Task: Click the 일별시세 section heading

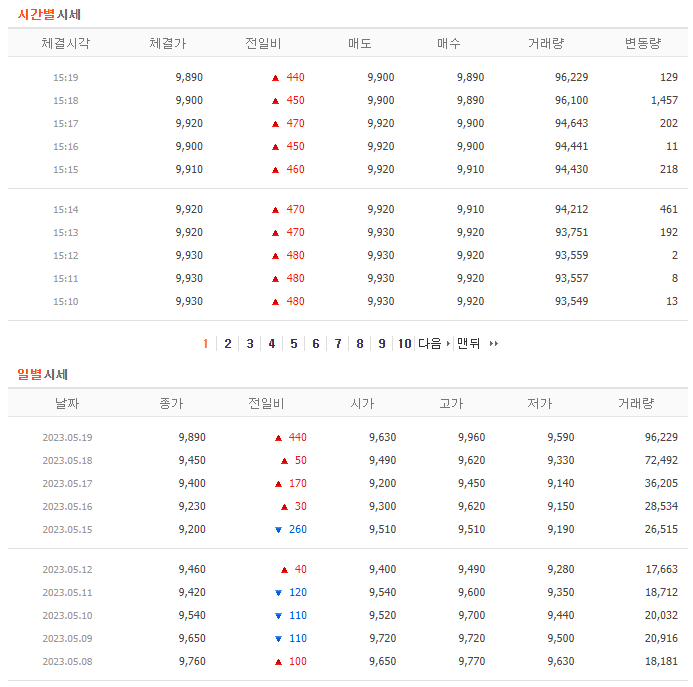Action: coord(42,374)
